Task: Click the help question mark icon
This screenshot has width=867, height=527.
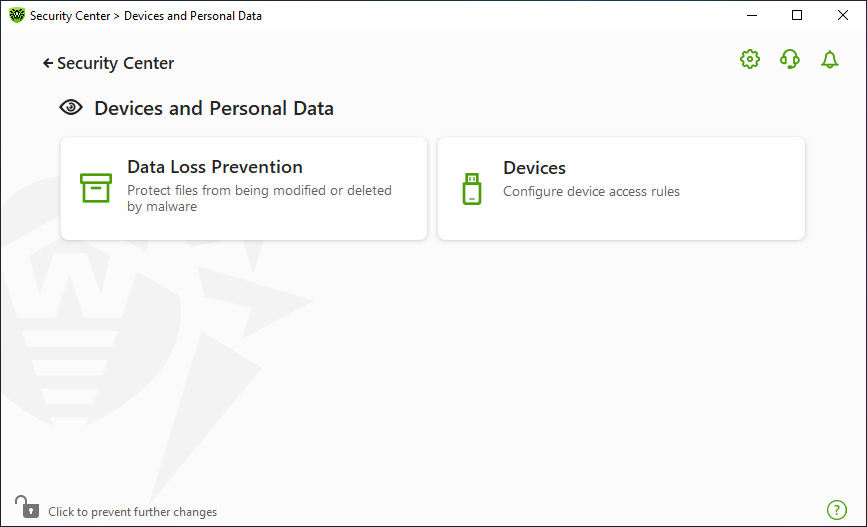Action: tap(837, 510)
